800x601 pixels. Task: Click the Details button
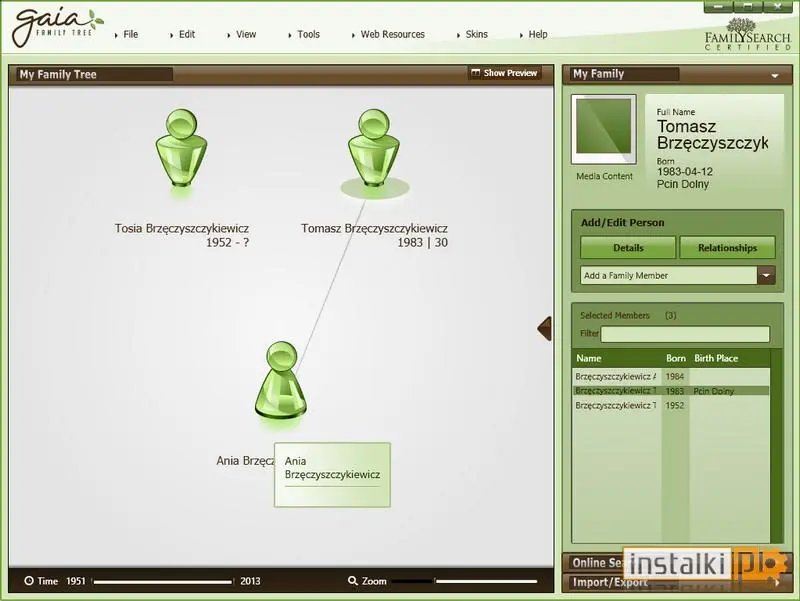(628, 247)
